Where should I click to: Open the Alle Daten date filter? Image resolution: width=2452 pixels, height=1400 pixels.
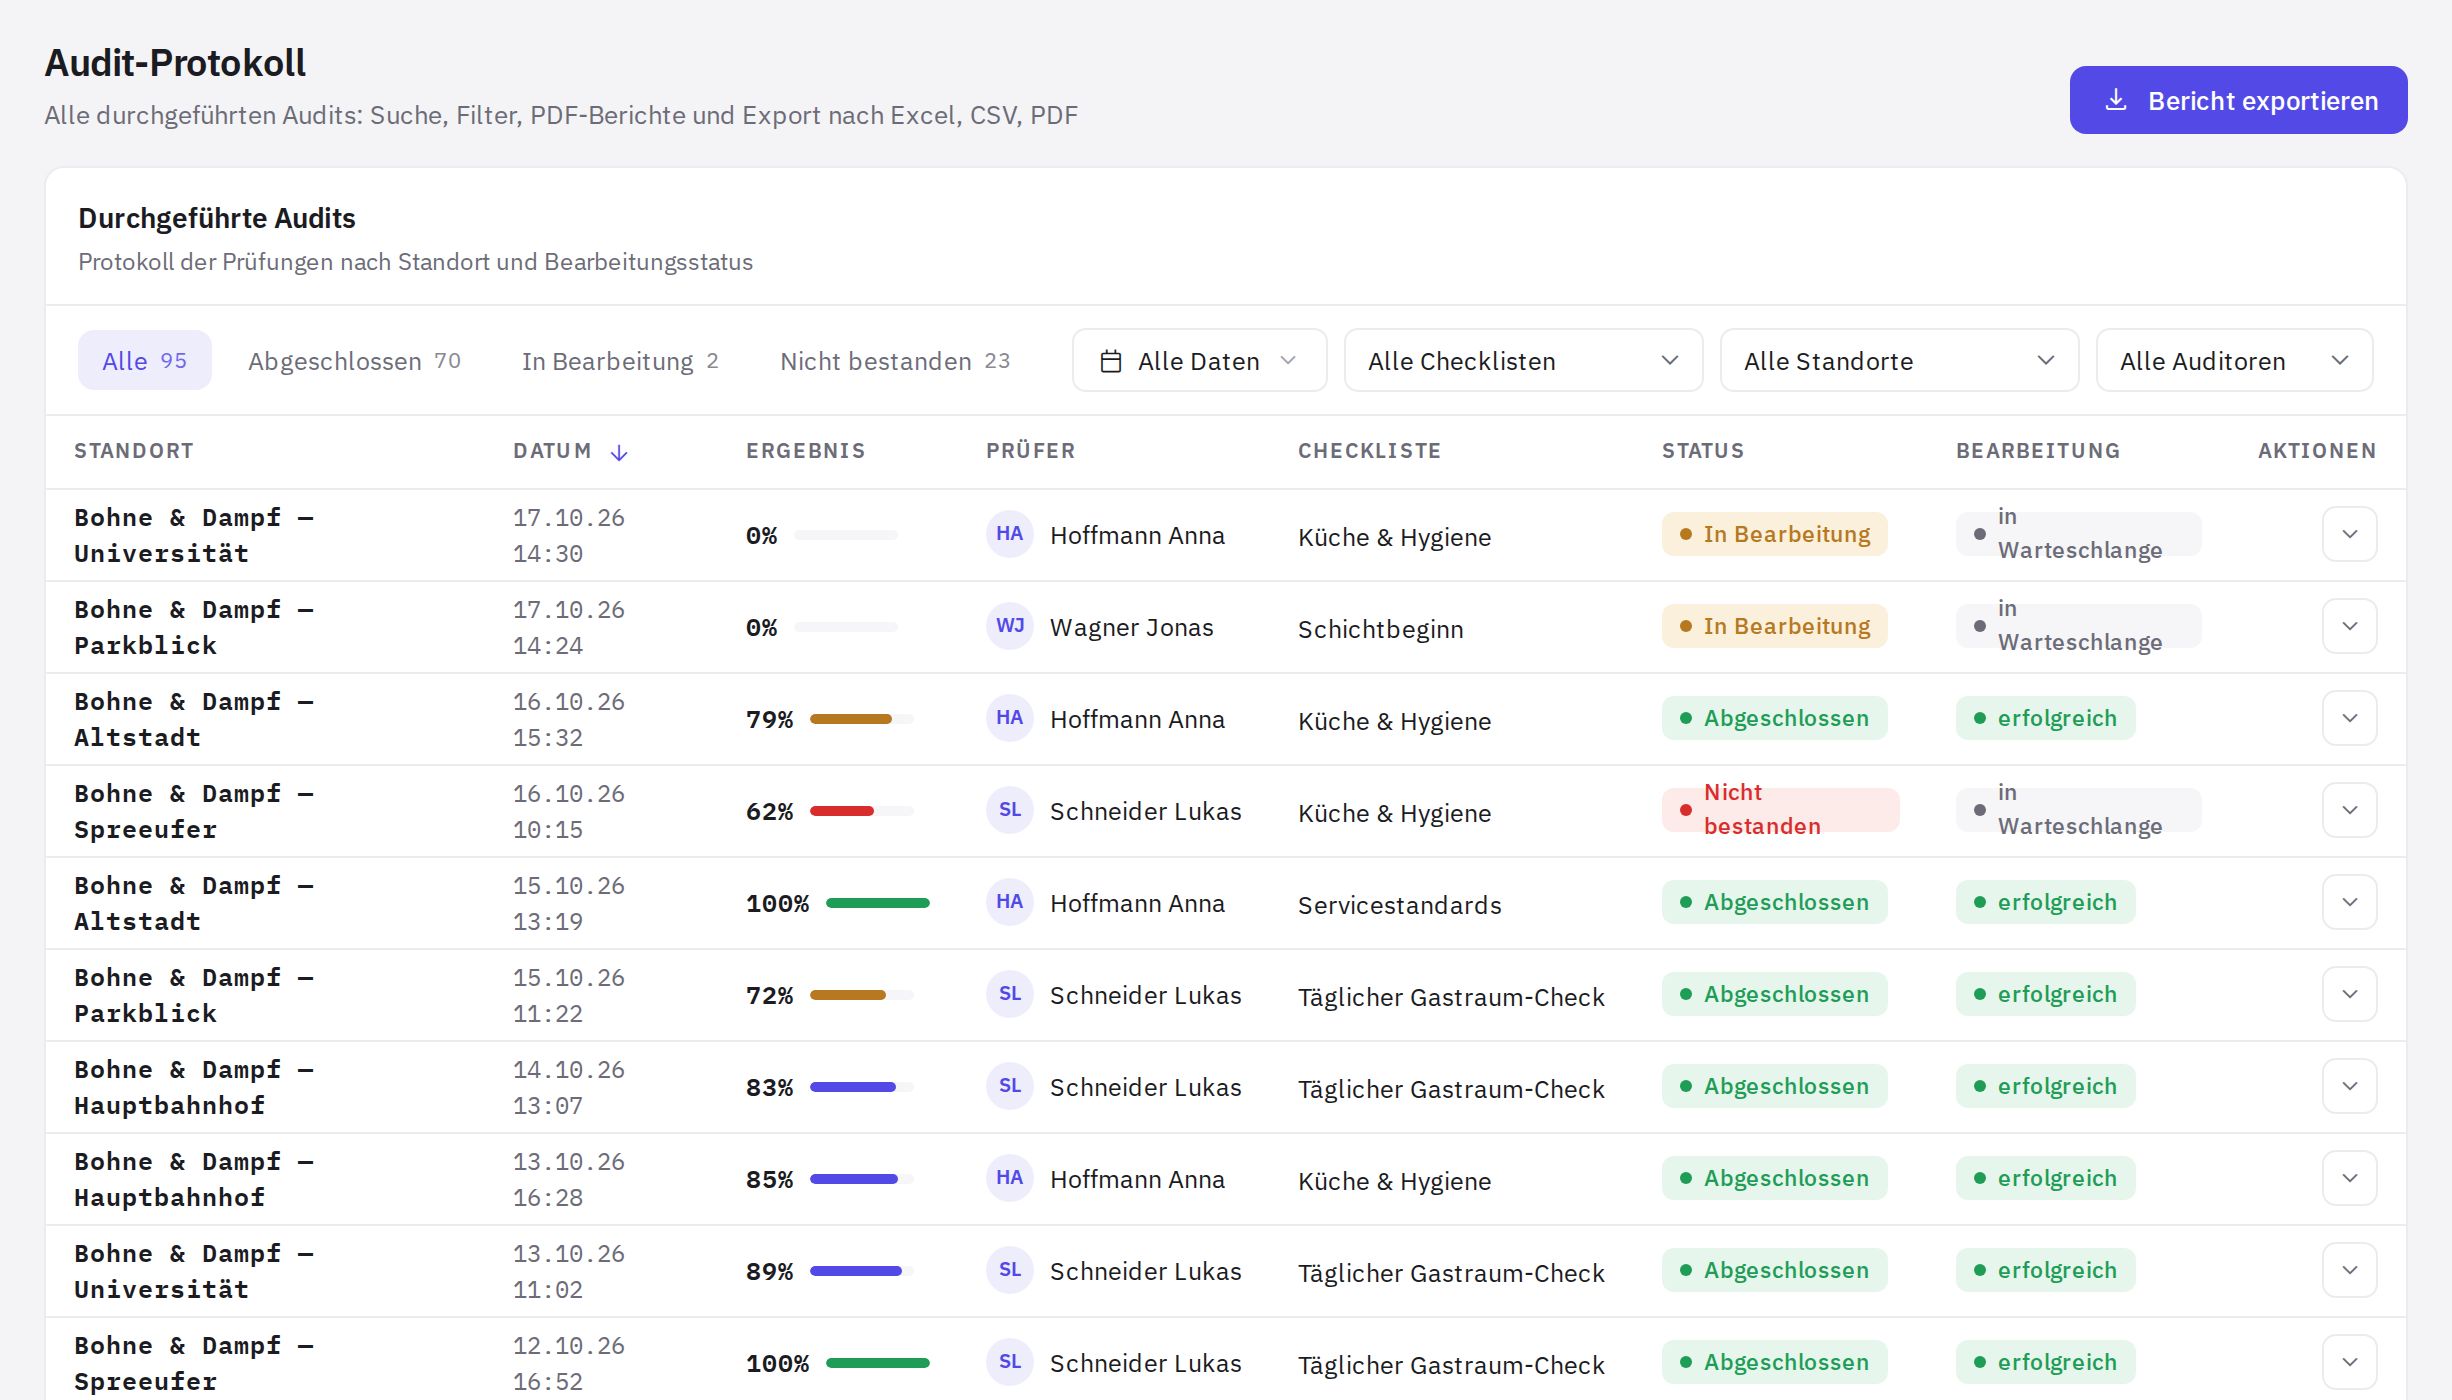1199,360
